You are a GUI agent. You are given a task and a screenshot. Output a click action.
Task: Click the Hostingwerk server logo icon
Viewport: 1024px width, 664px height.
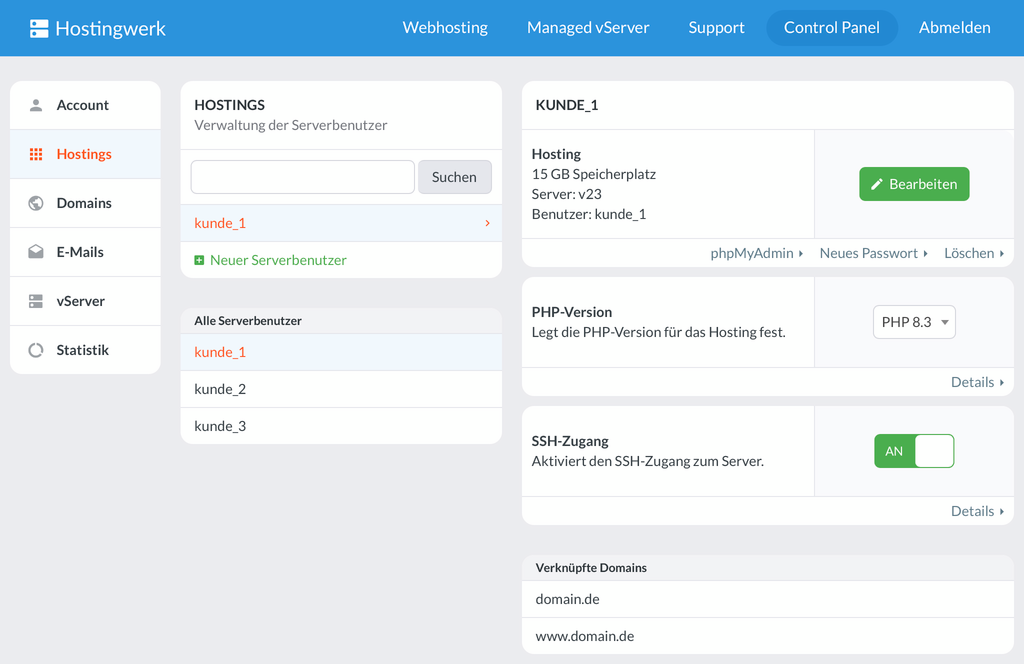pos(39,28)
